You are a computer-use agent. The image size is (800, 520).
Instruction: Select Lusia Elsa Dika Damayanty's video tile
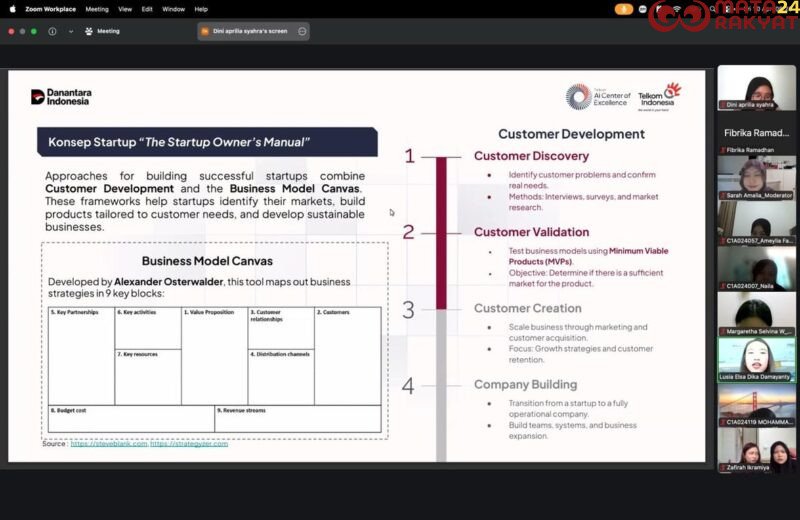pyautogui.click(x=756, y=359)
